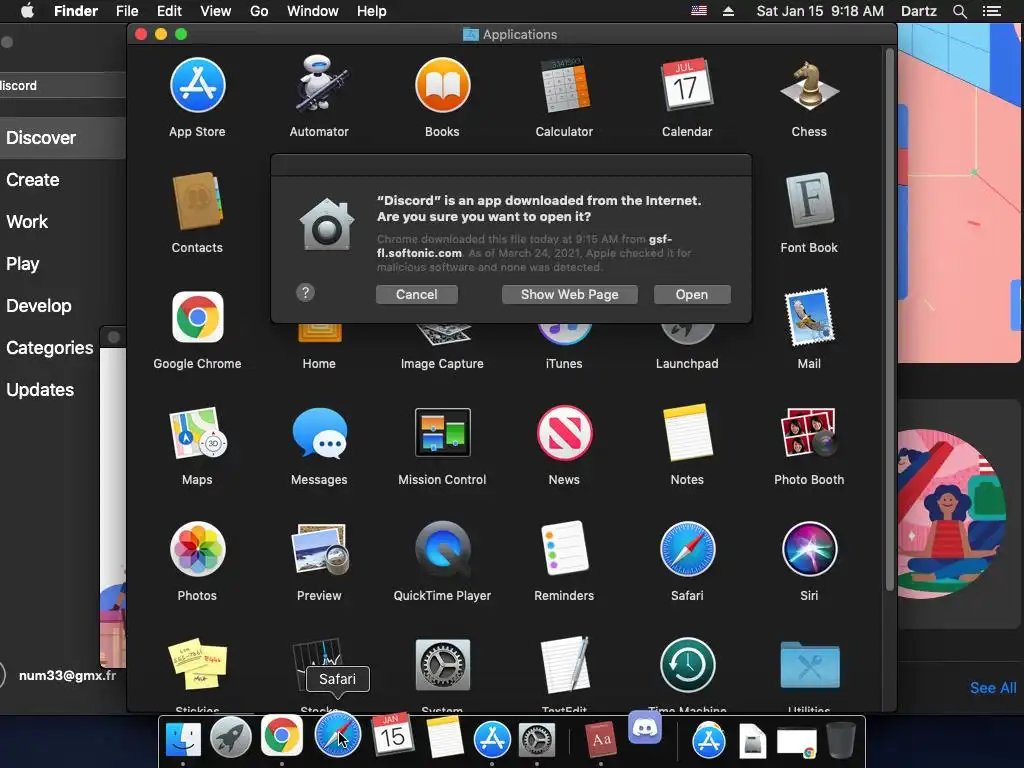
Task: Open the Utilities folder
Action: [809, 665]
